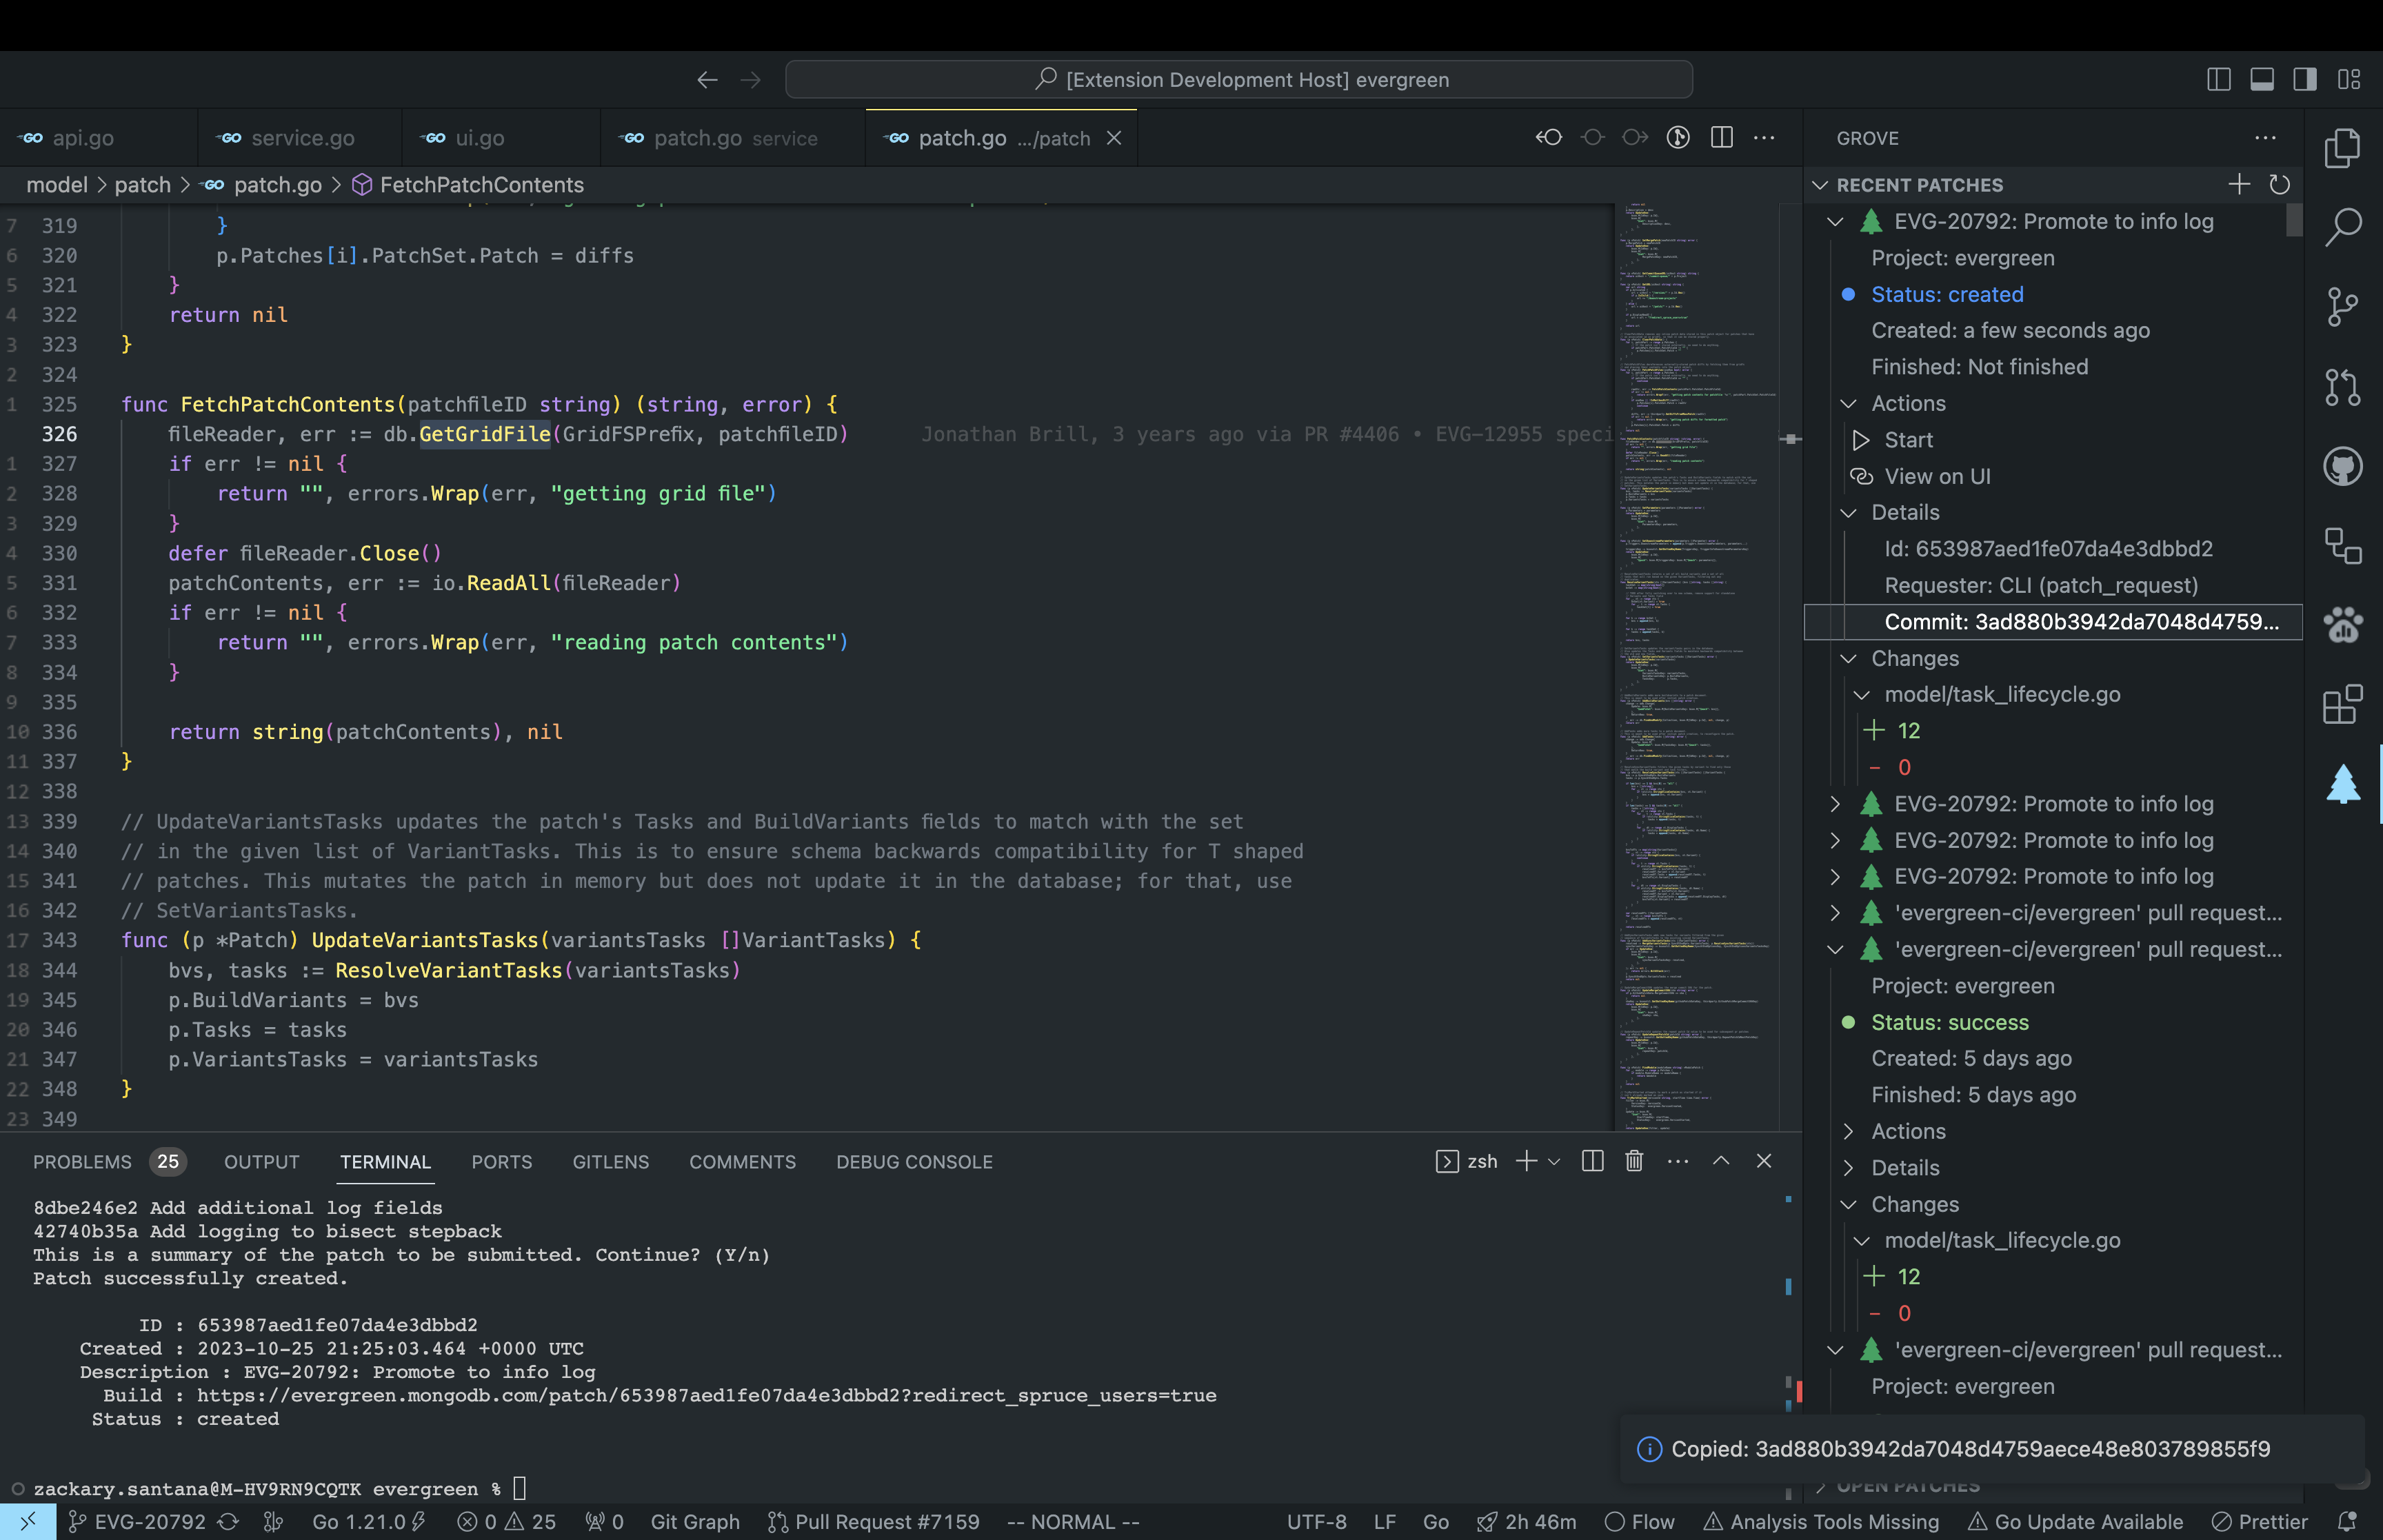Open the Grove tree icon in activity bar

tap(2342, 783)
